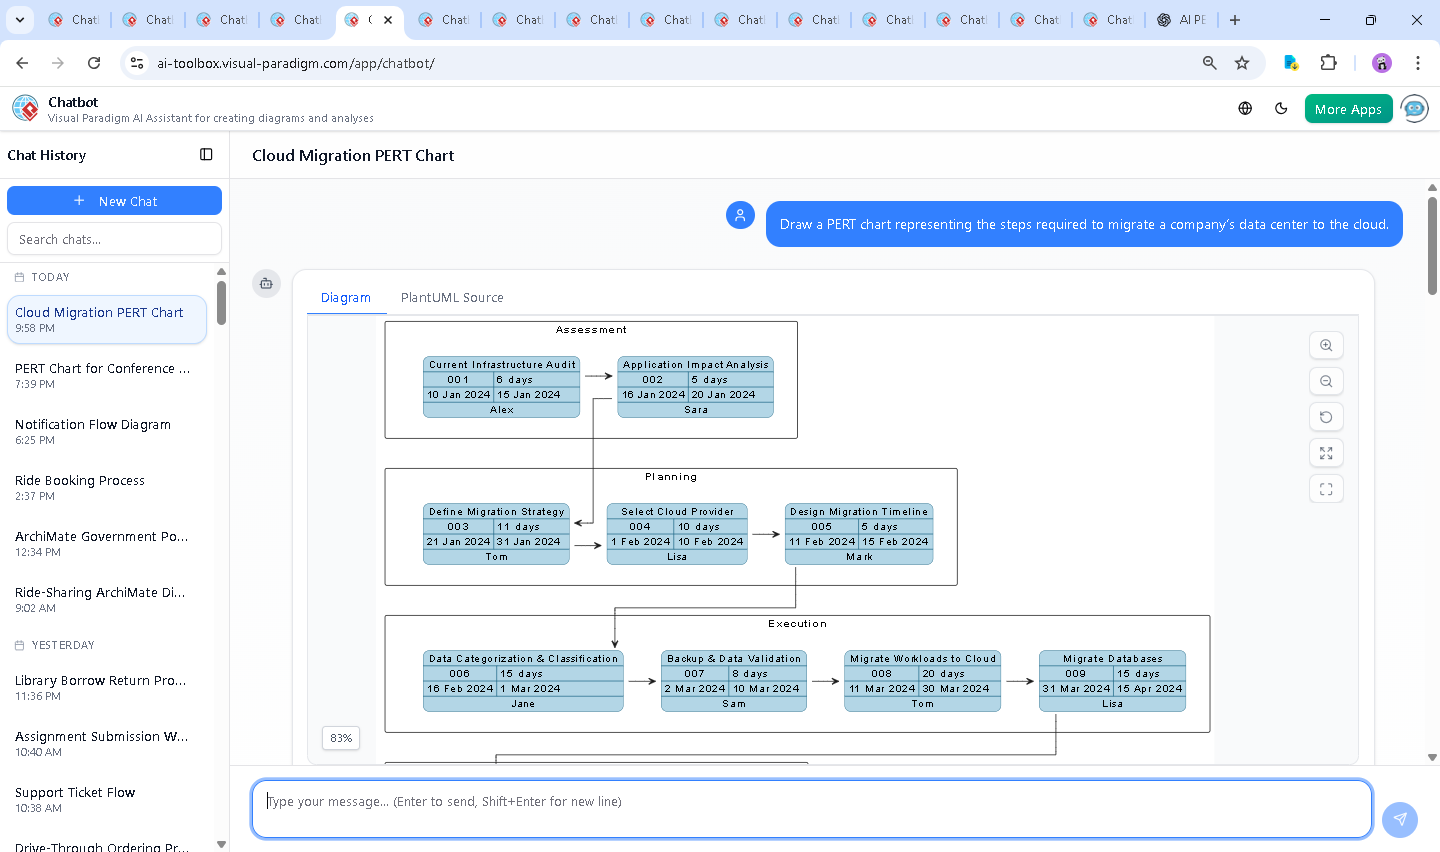
Task: Zoom into the PERT chart diagram
Action: pyautogui.click(x=1326, y=345)
